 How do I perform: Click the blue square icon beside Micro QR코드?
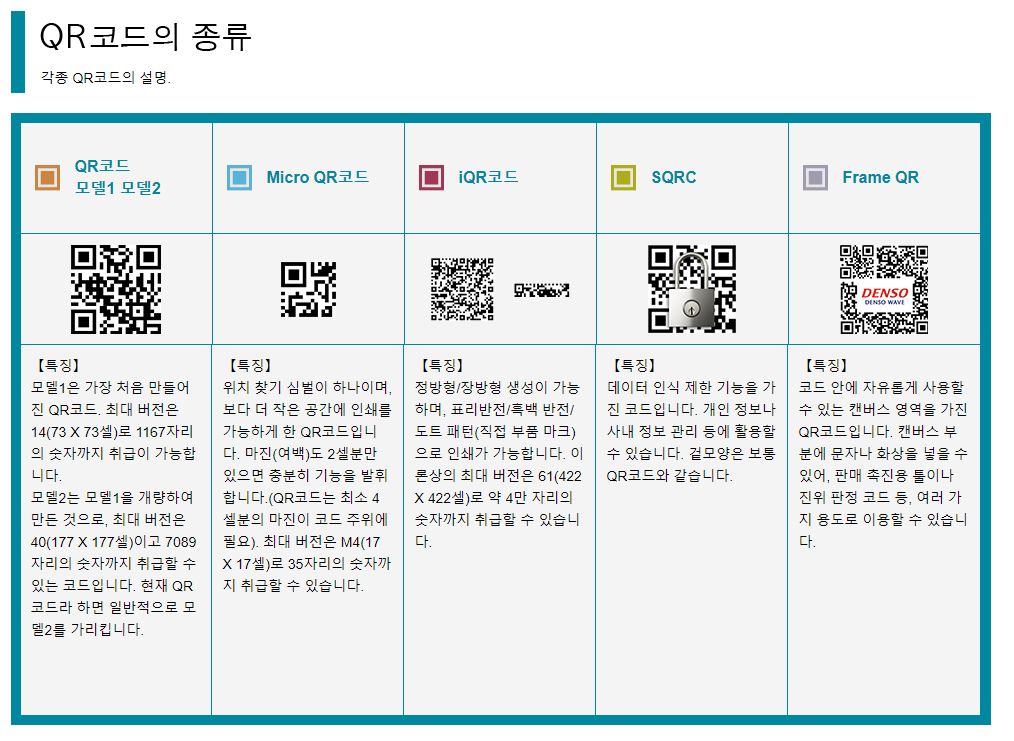pos(239,177)
